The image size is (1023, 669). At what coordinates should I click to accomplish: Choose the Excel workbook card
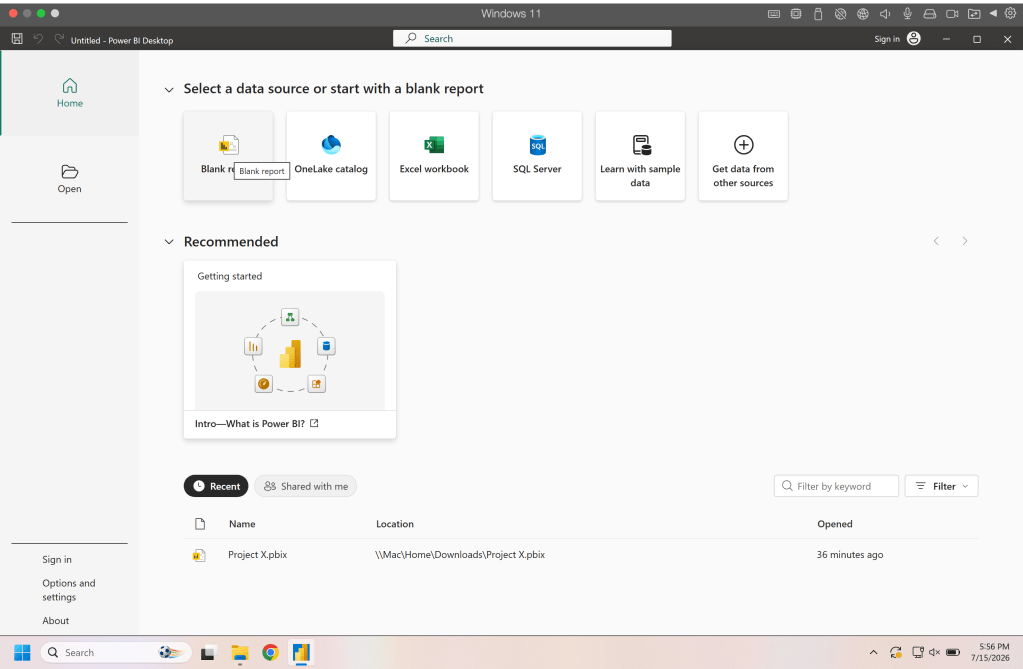click(x=434, y=155)
